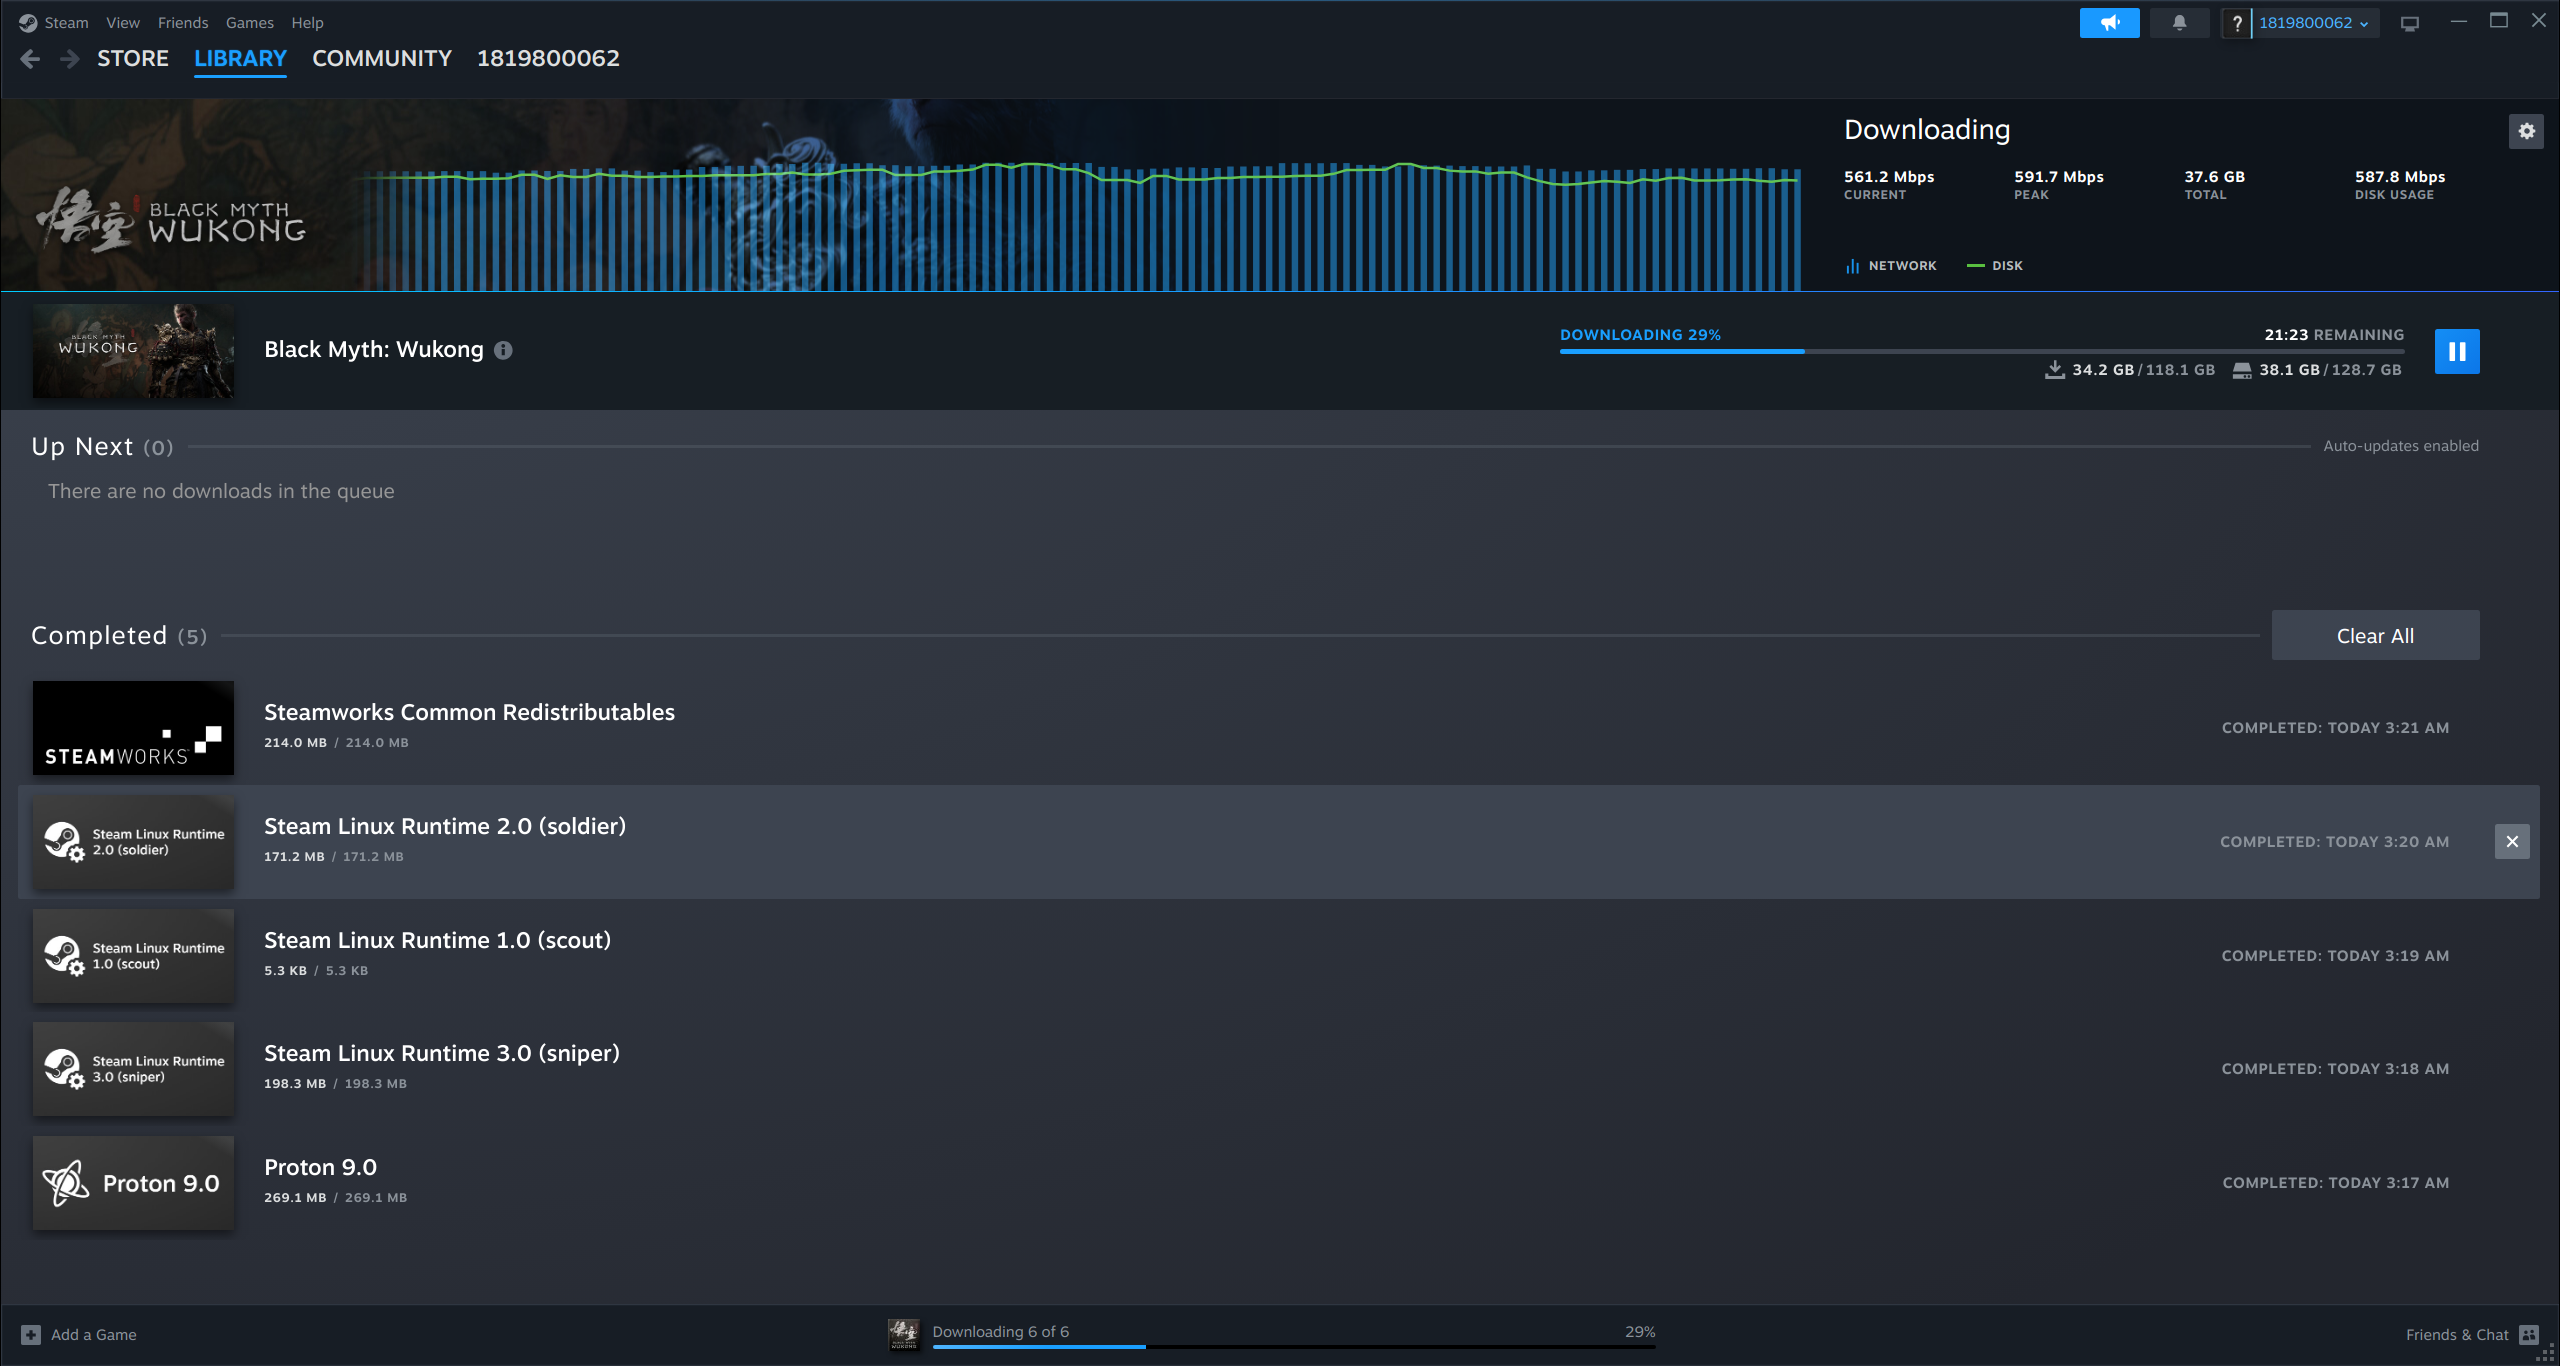The image size is (2560, 1366).
Task: Switch to the COMMUNITY tab
Action: [382, 59]
